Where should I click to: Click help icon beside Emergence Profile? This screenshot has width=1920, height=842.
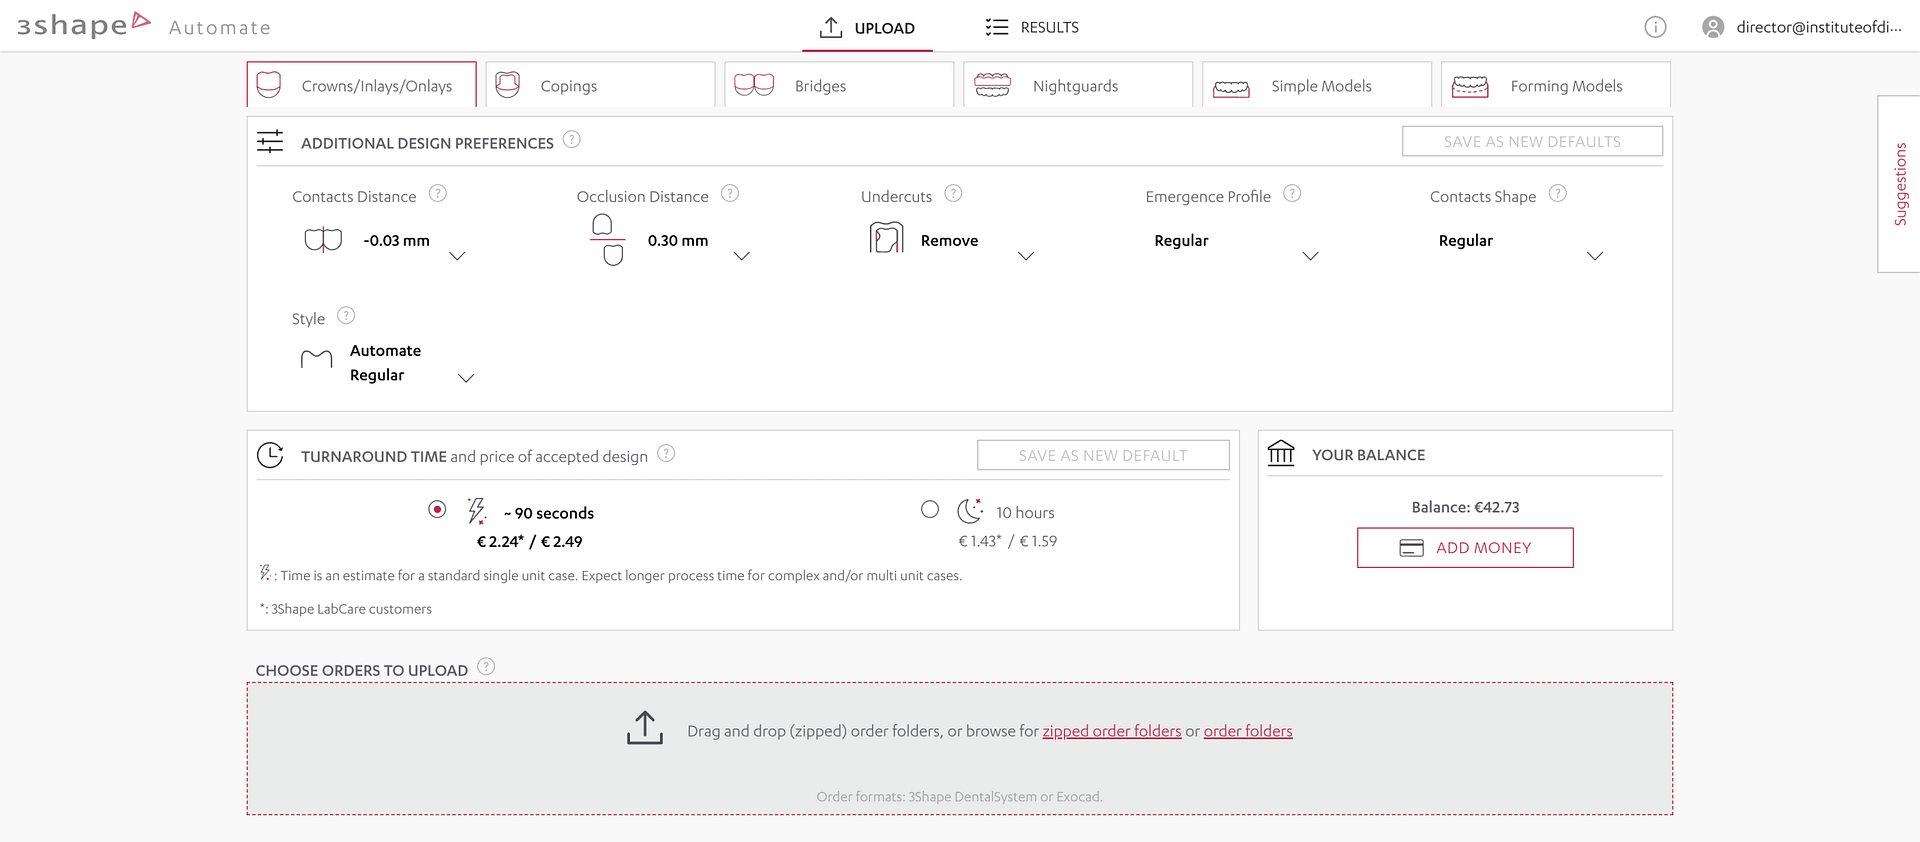pyautogui.click(x=1292, y=194)
